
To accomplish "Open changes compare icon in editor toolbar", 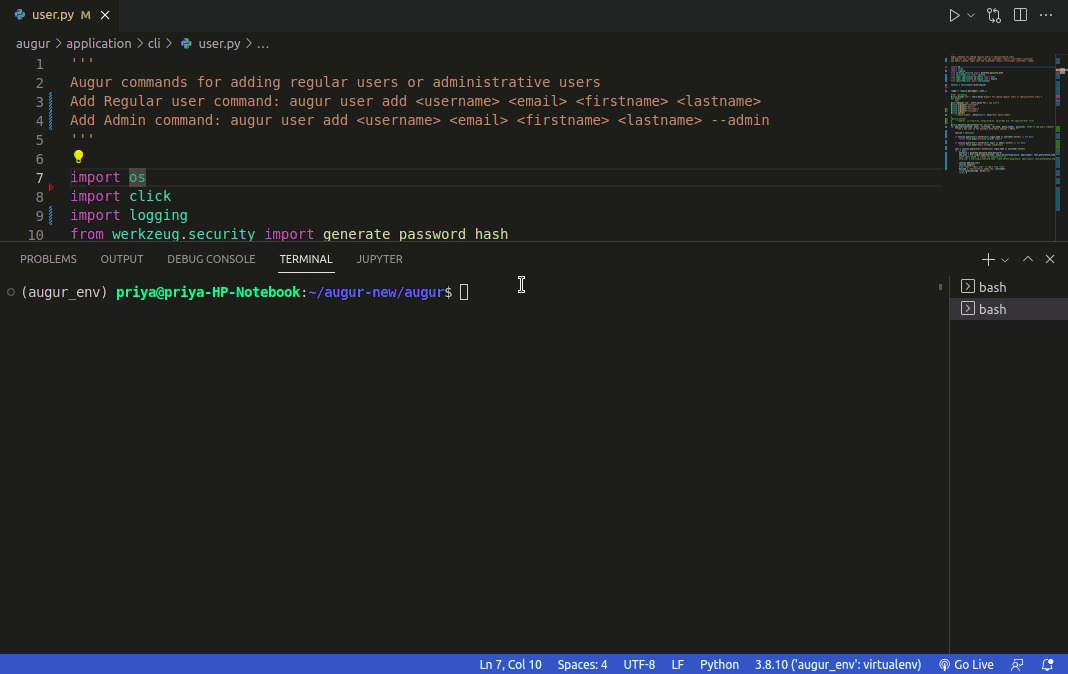I will 994,15.
